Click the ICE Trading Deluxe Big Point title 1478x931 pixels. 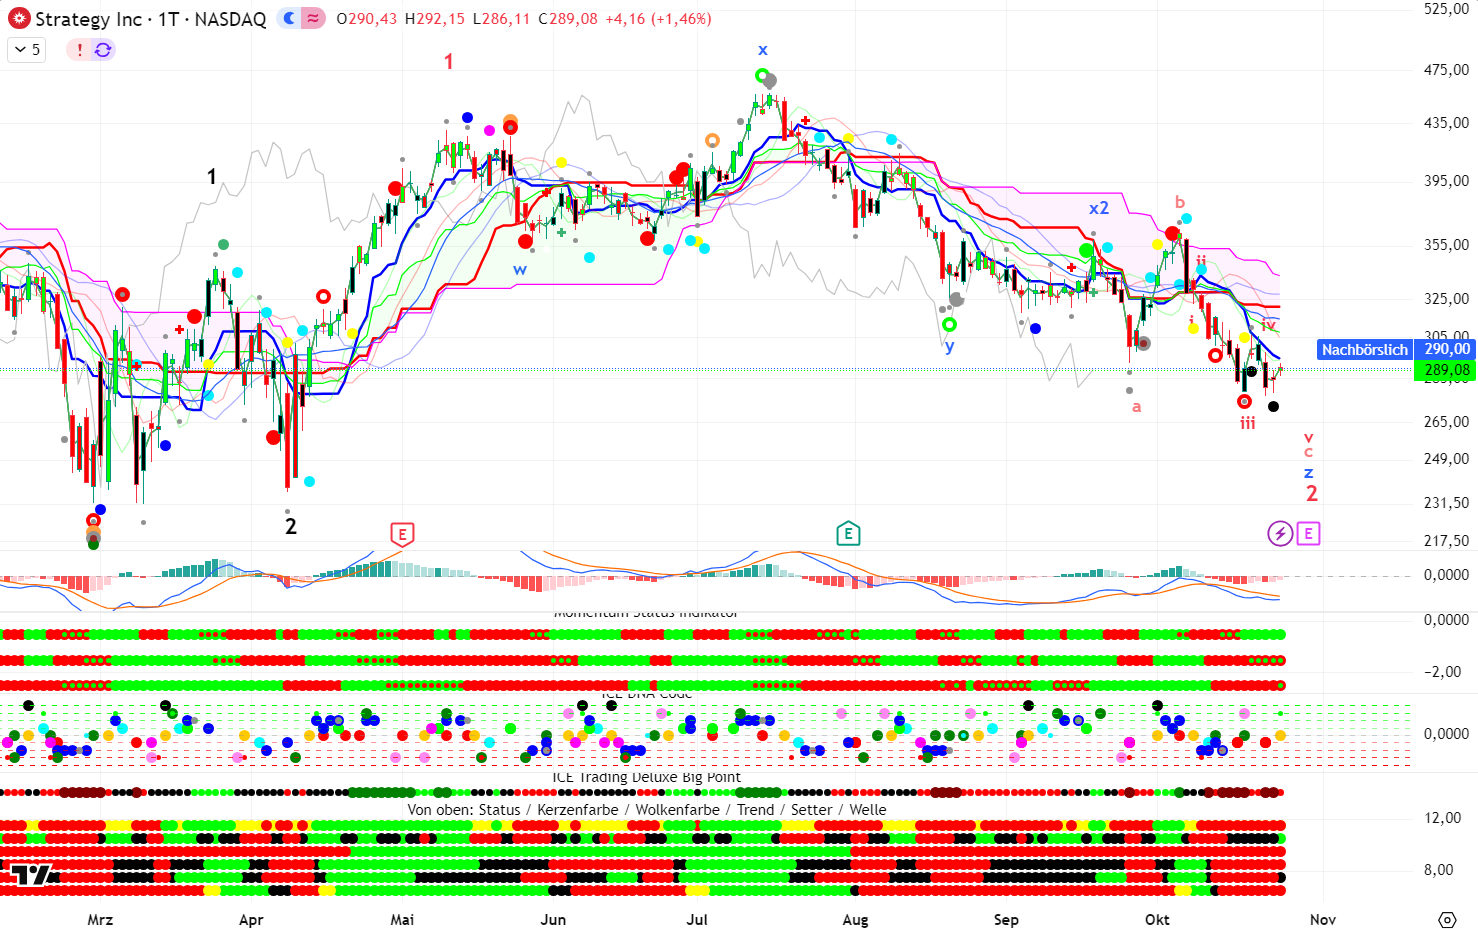pos(646,778)
